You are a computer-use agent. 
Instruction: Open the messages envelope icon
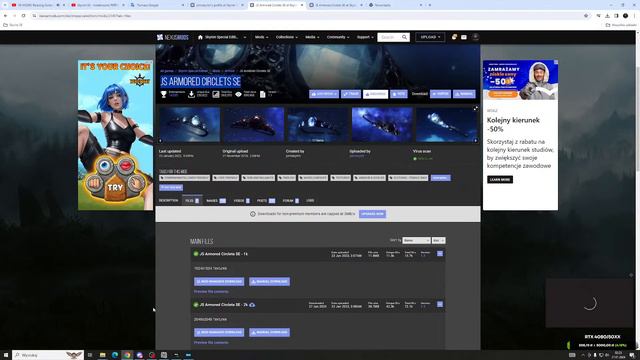click(x=464, y=37)
